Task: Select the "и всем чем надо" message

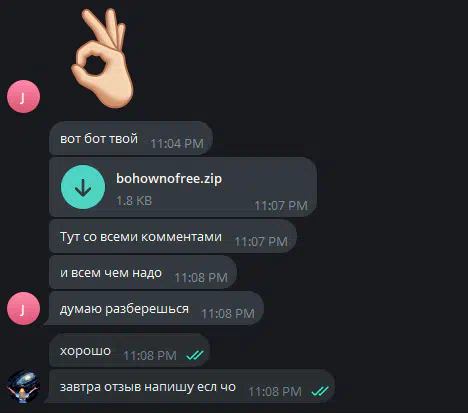Action: pyautogui.click(x=143, y=272)
